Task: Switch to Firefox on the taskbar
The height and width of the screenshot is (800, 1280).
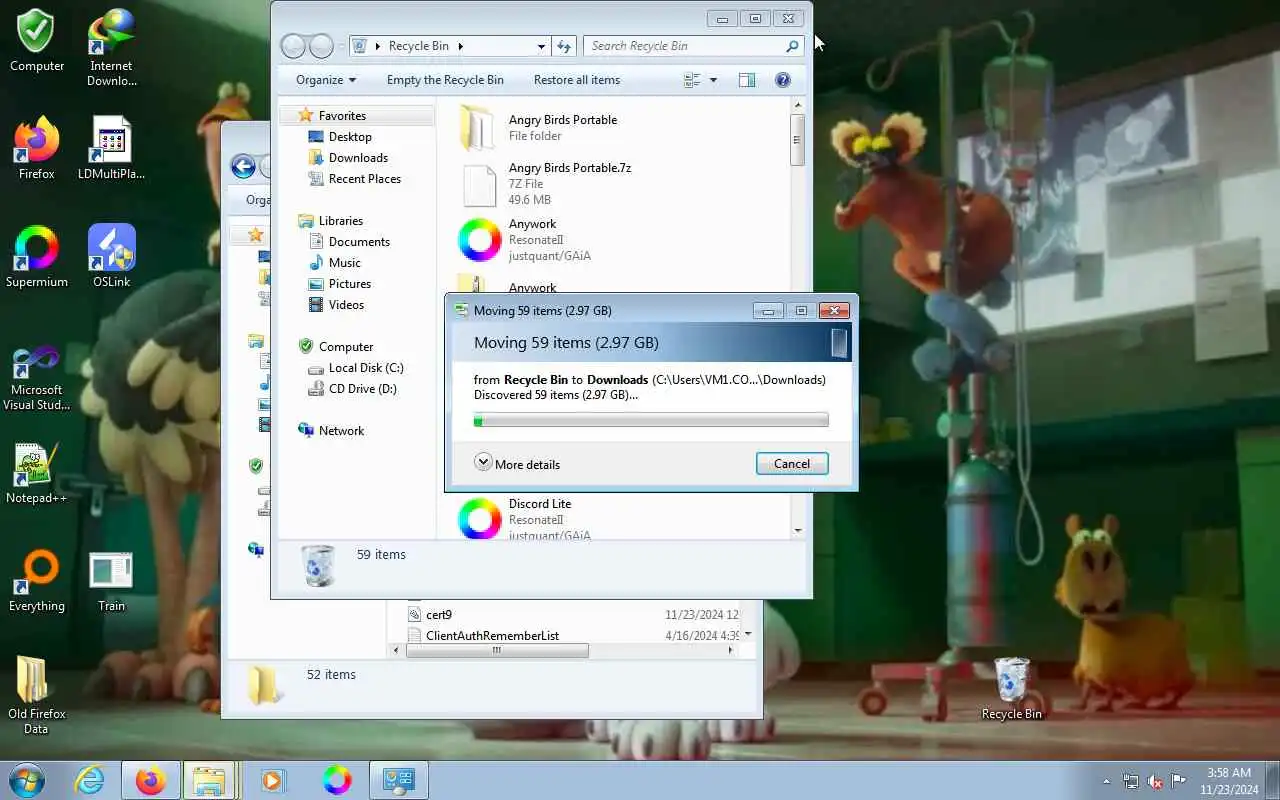Action: (x=151, y=779)
